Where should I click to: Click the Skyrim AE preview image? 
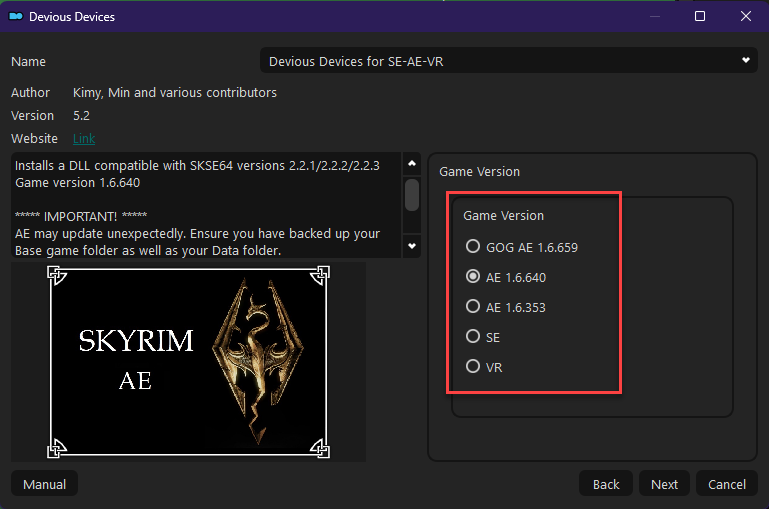[188, 362]
